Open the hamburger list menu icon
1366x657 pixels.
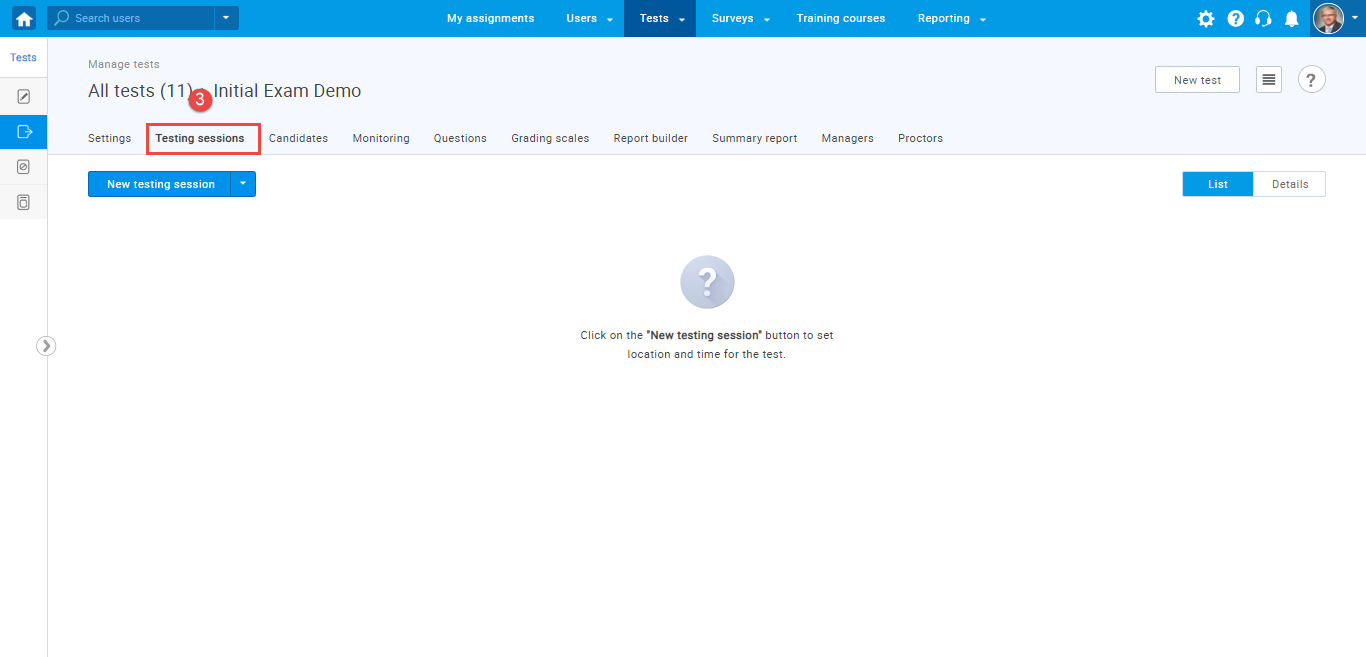(1269, 80)
